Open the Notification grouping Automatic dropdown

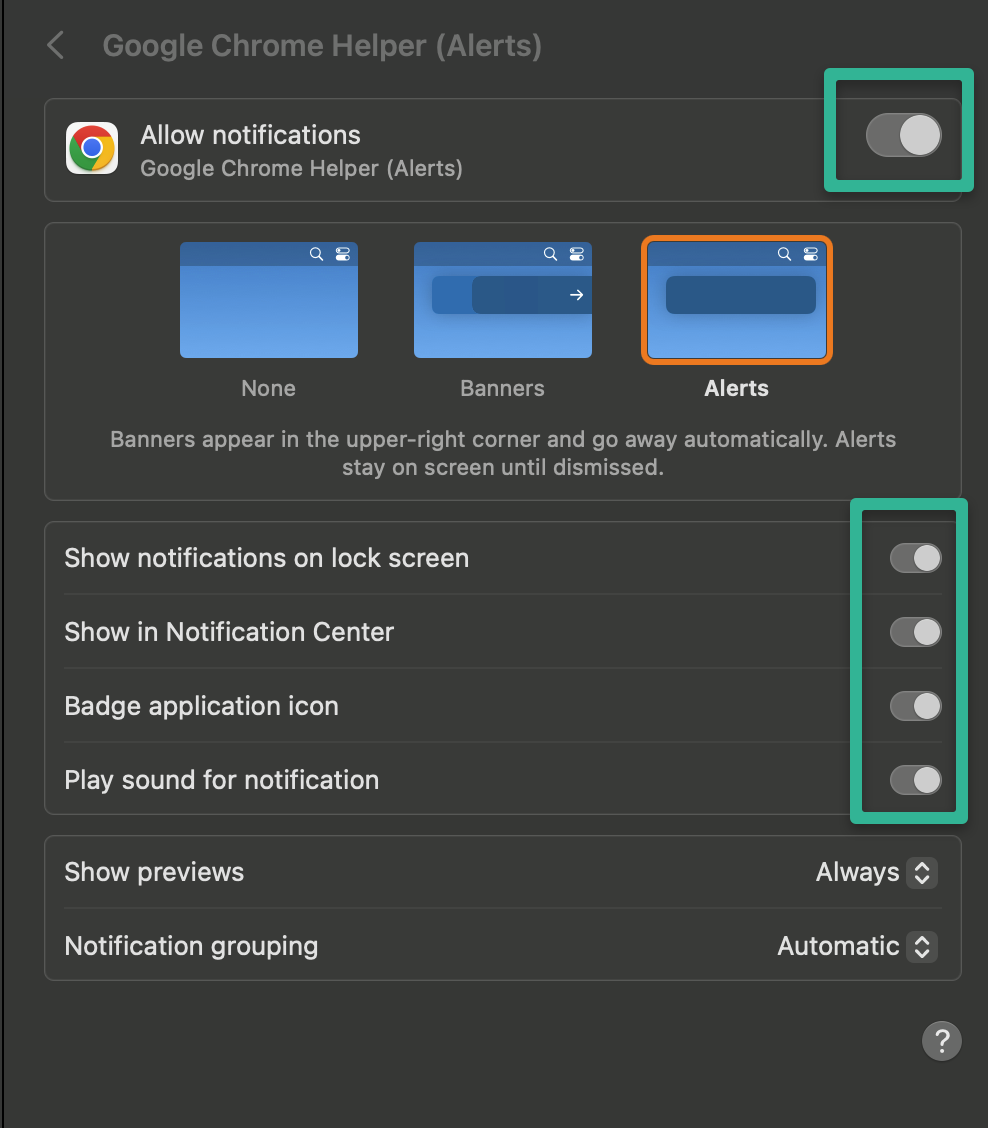pyautogui.click(x=857, y=946)
